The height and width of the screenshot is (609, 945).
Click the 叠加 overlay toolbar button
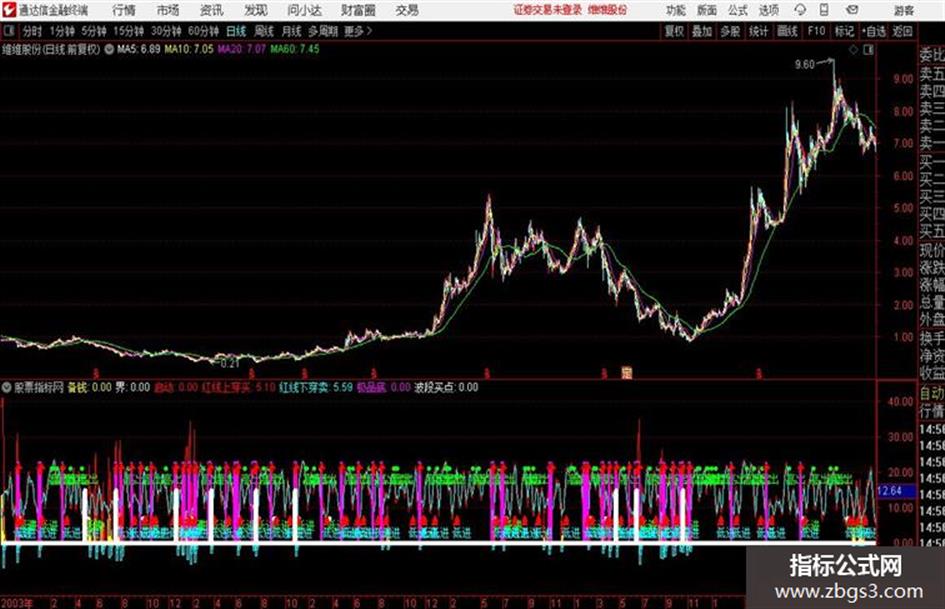point(702,31)
